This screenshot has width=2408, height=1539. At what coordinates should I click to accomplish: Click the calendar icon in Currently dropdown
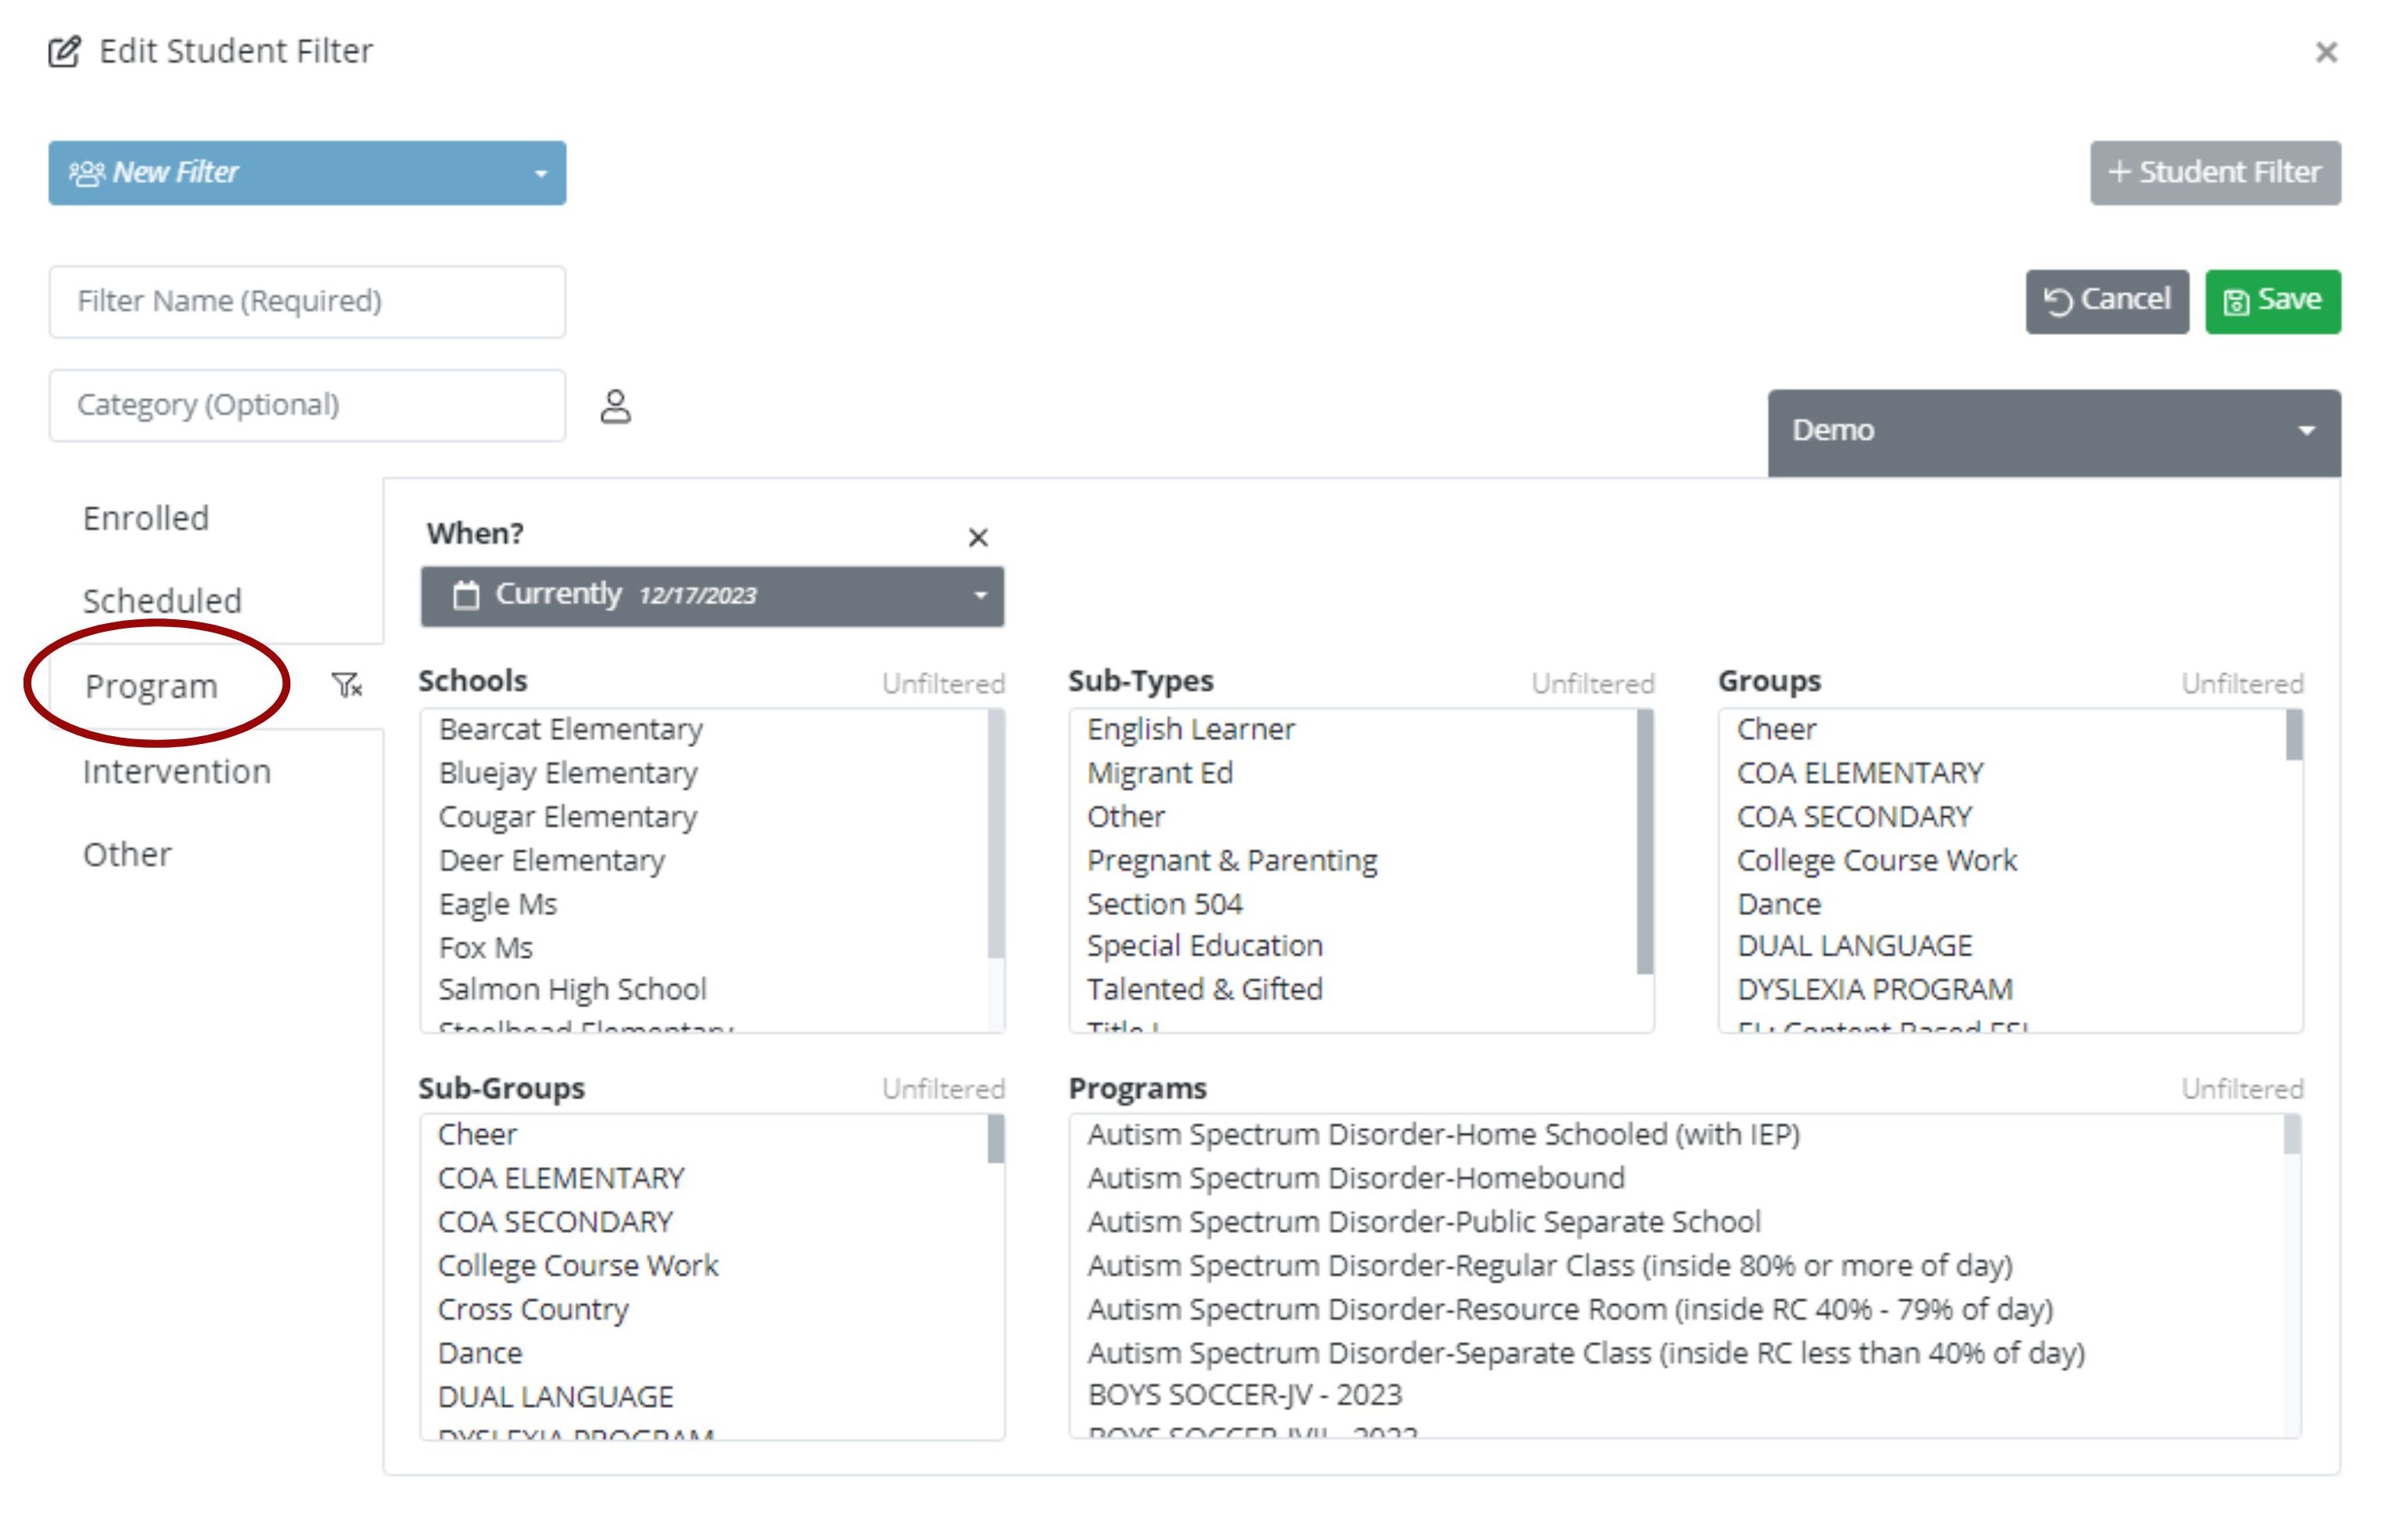466,595
